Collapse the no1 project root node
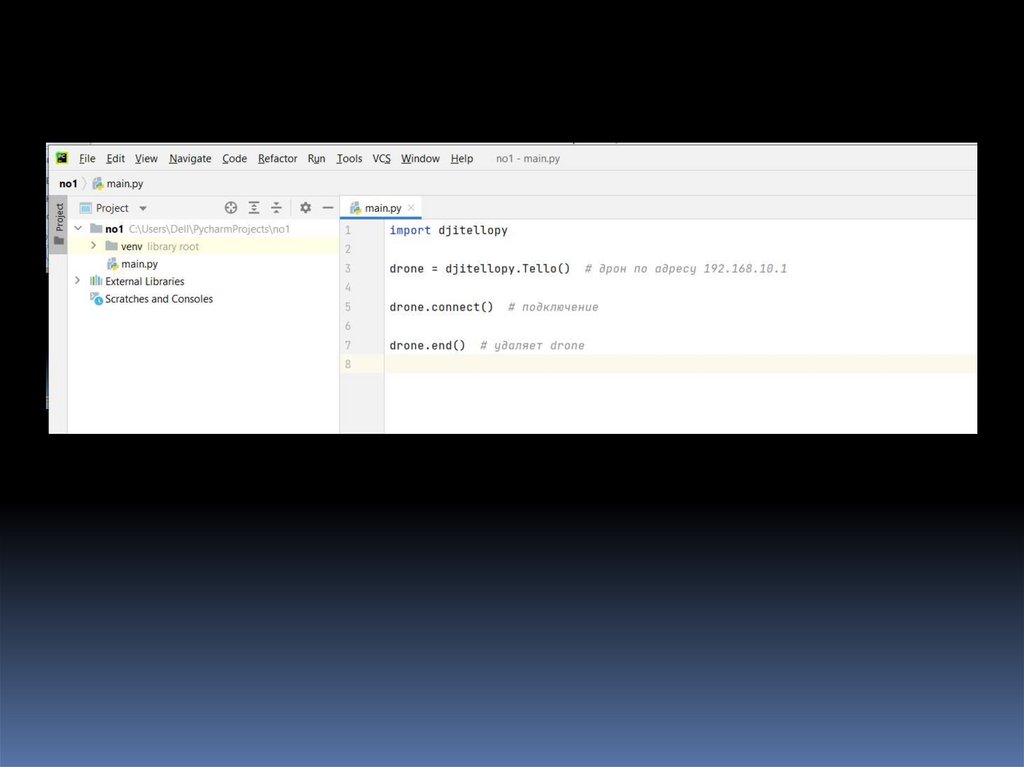 78,228
